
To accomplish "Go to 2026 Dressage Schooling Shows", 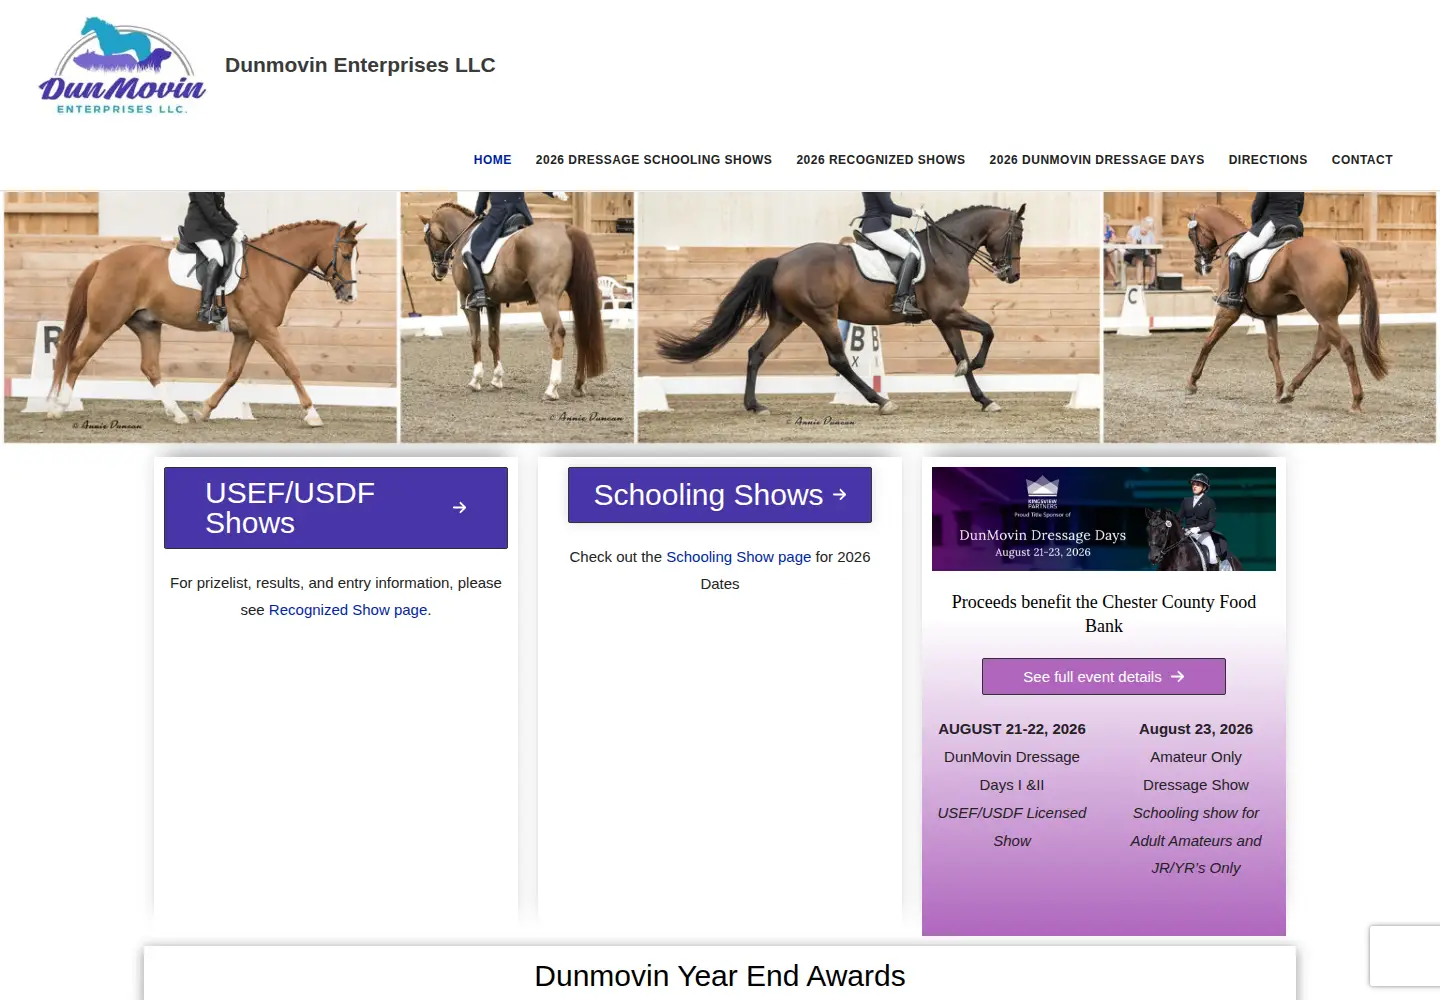I will coord(654,160).
